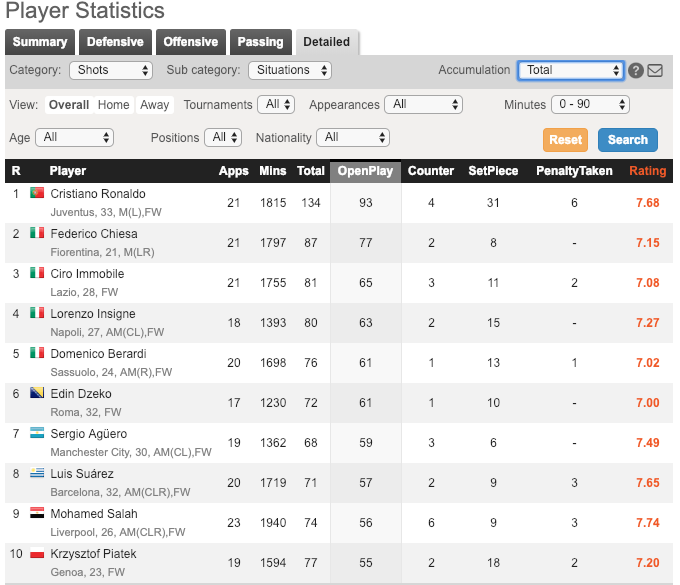Viewport: 680px width, 585px height.
Task: Click Bosnia flag beside Edin Dzeko
Action: coord(38,393)
